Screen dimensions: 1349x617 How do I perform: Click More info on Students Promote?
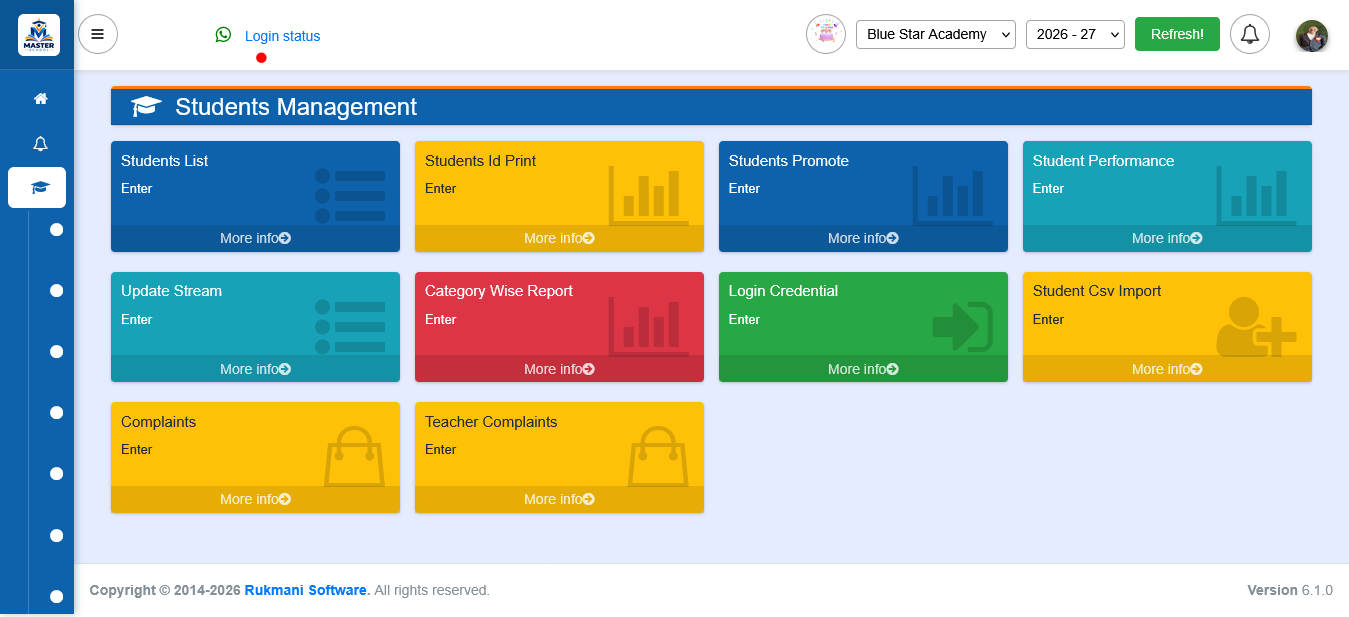[x=863, y=238]
